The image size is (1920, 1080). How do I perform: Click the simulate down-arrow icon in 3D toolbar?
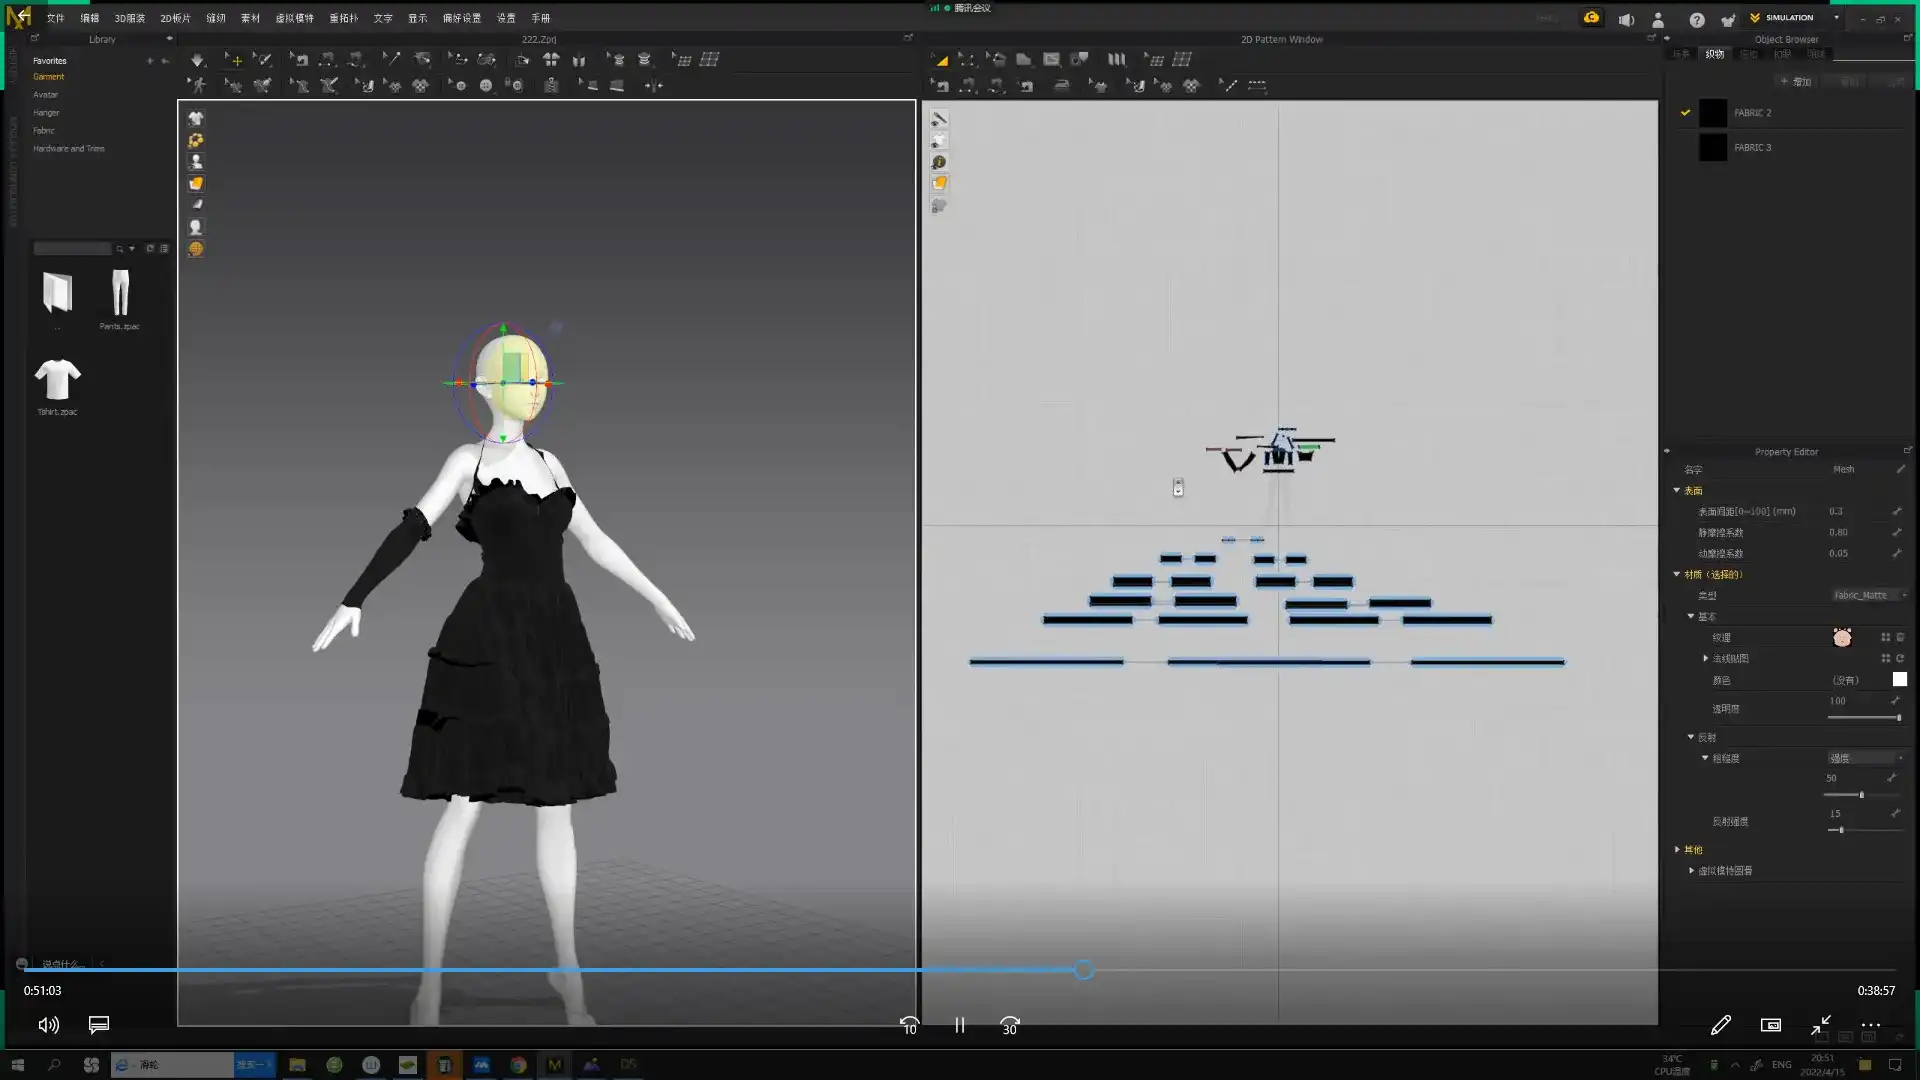198,60
